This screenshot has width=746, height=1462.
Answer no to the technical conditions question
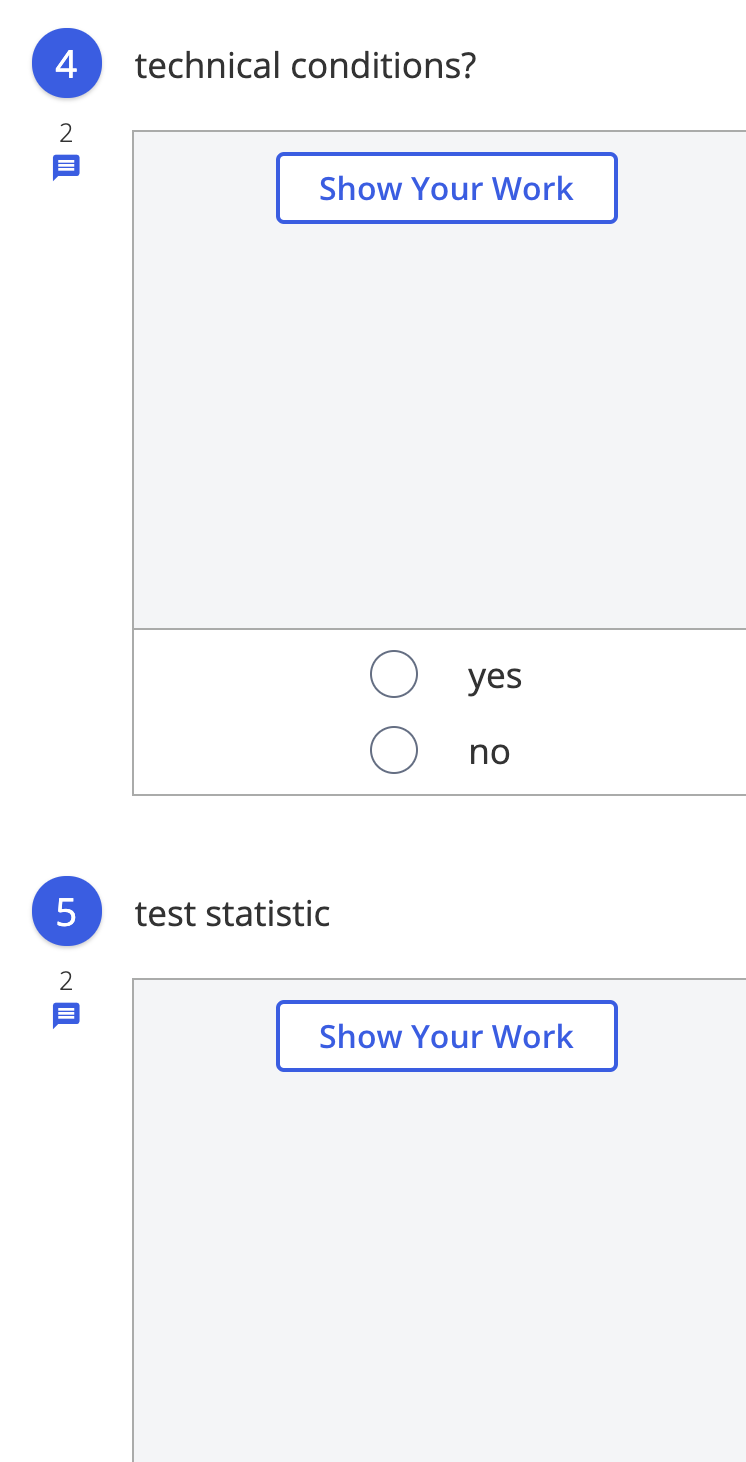coord(394,749)
